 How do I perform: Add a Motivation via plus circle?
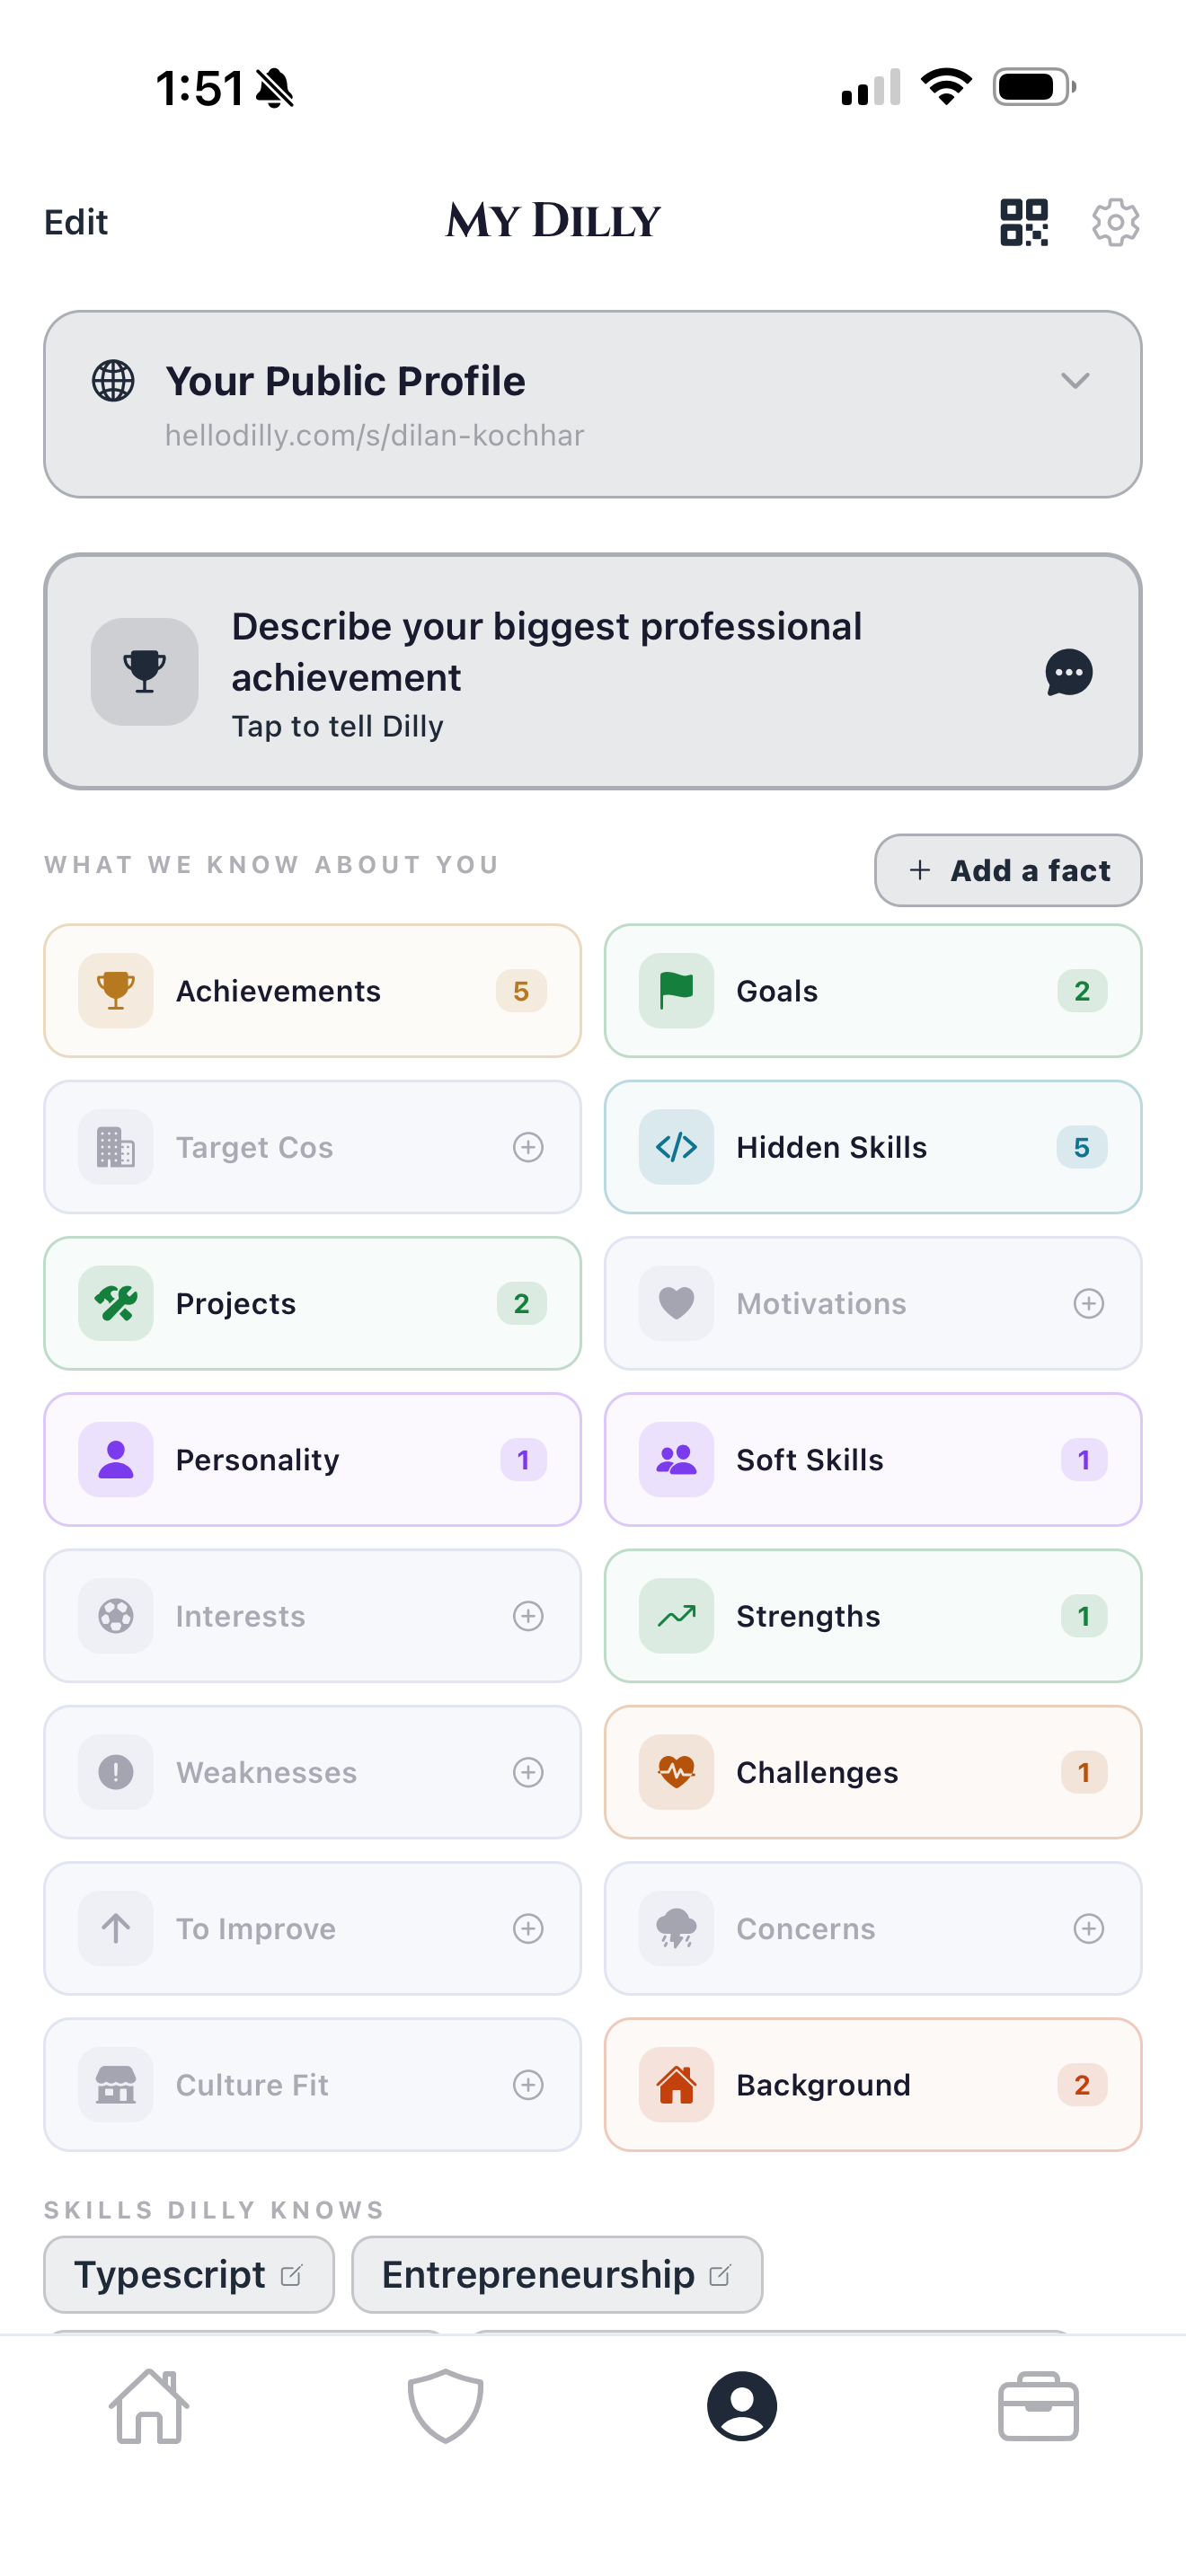[1088, 1303]
